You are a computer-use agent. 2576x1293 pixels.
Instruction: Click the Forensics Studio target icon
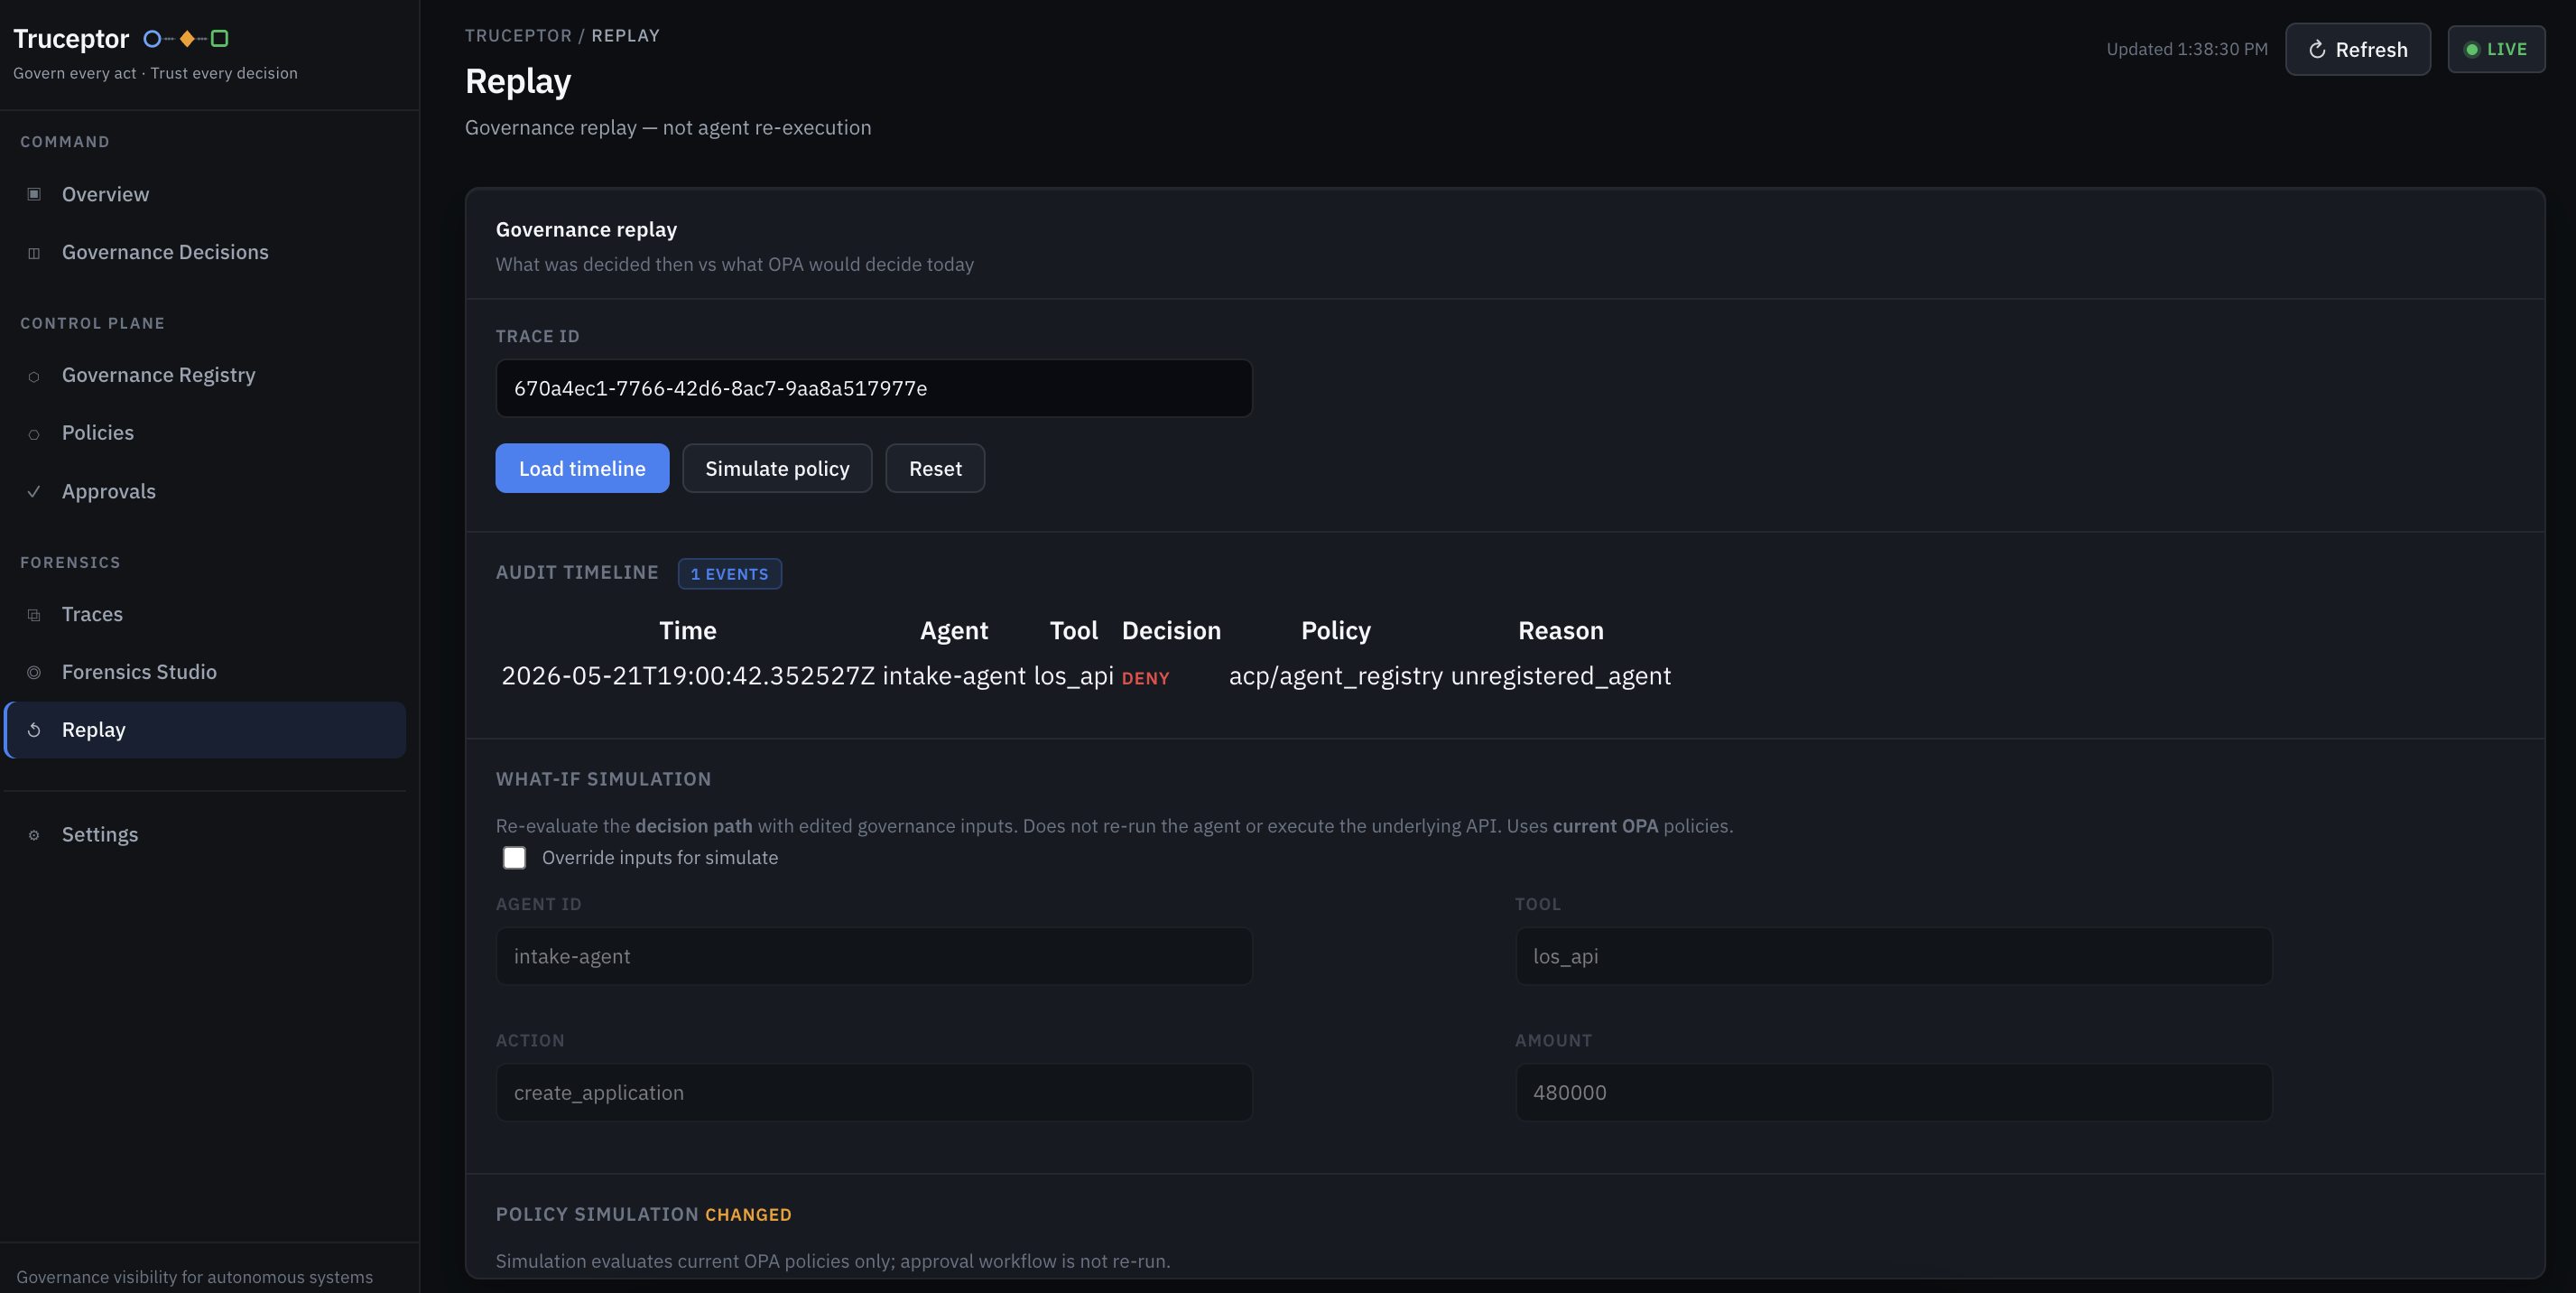click(34, 673)
